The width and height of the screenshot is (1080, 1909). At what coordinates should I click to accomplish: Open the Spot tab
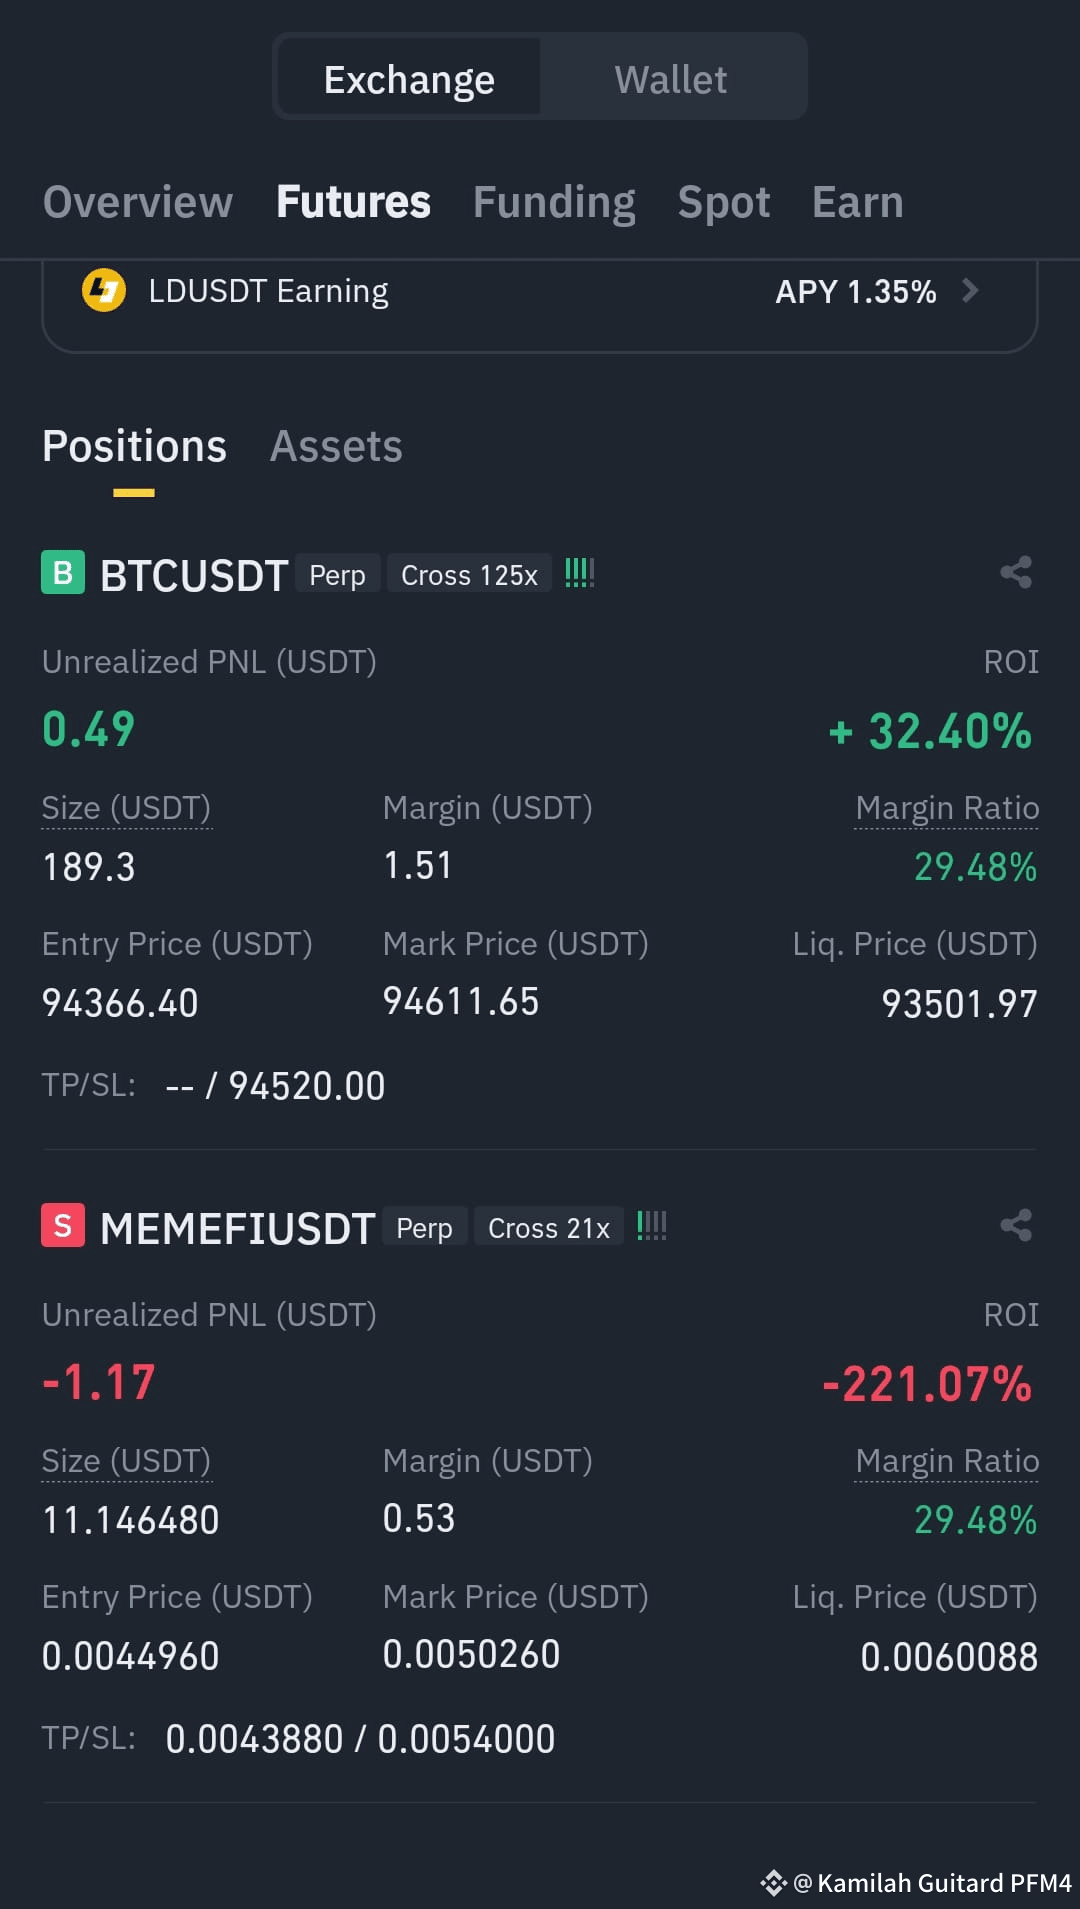(x=724, y=202)
